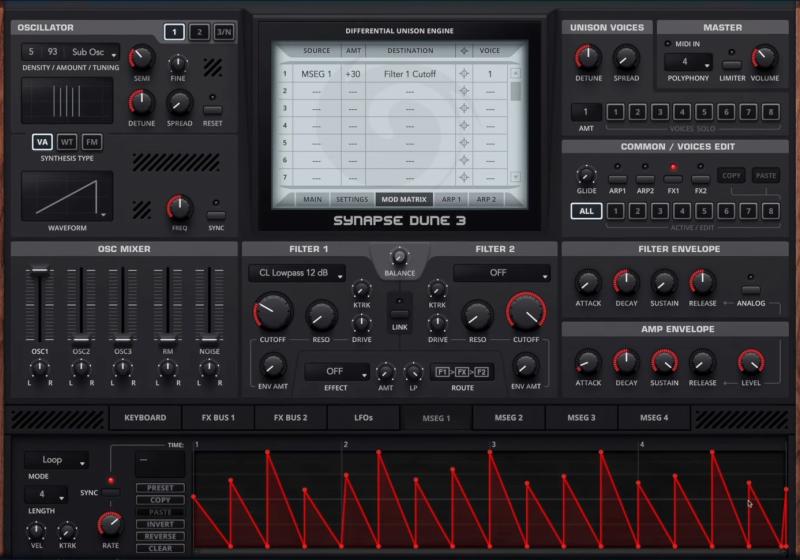Toggle the oscillator RESET switch
Viewport: 800px width, 560px height.
212,110
